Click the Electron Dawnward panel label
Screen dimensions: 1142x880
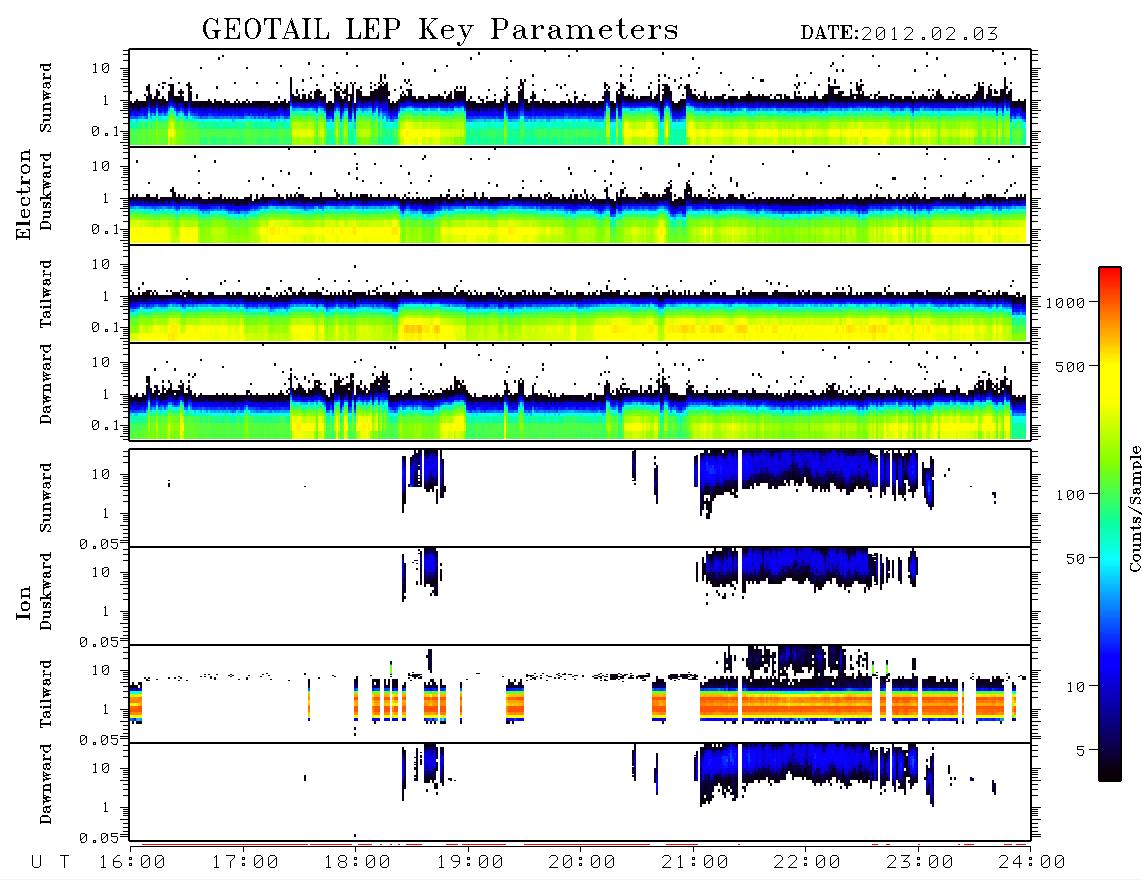[46, 384]
